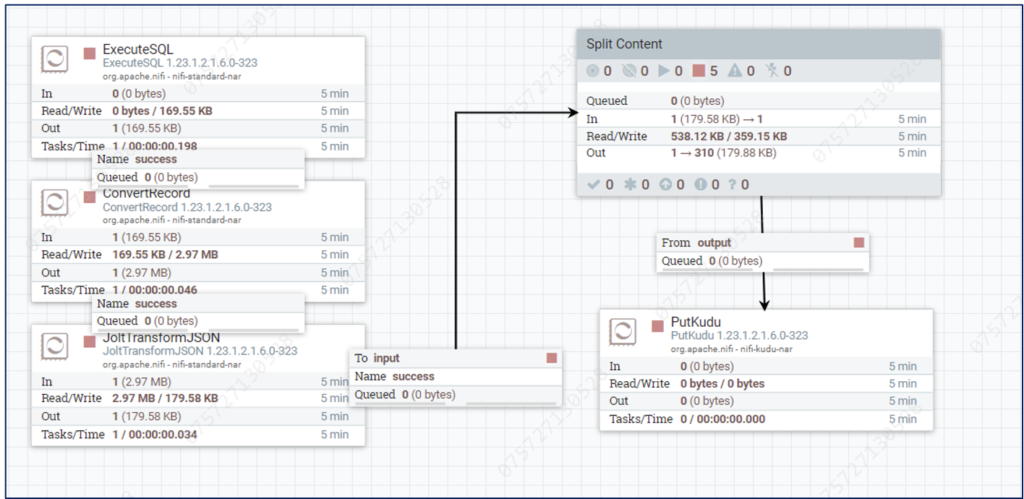Click Split Content Queued 0 (0 bytes) row

pos(759,101)
